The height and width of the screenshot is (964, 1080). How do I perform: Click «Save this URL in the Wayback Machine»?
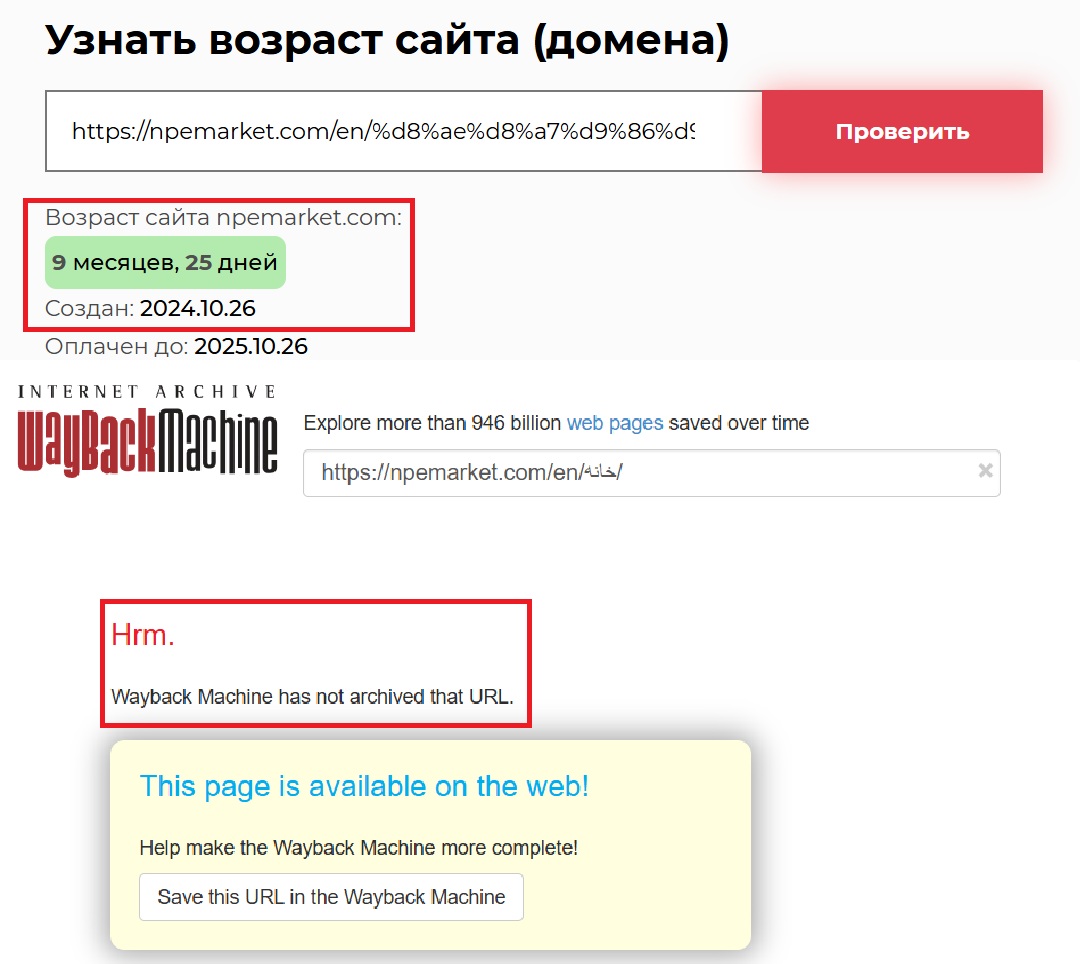[331, 897]
